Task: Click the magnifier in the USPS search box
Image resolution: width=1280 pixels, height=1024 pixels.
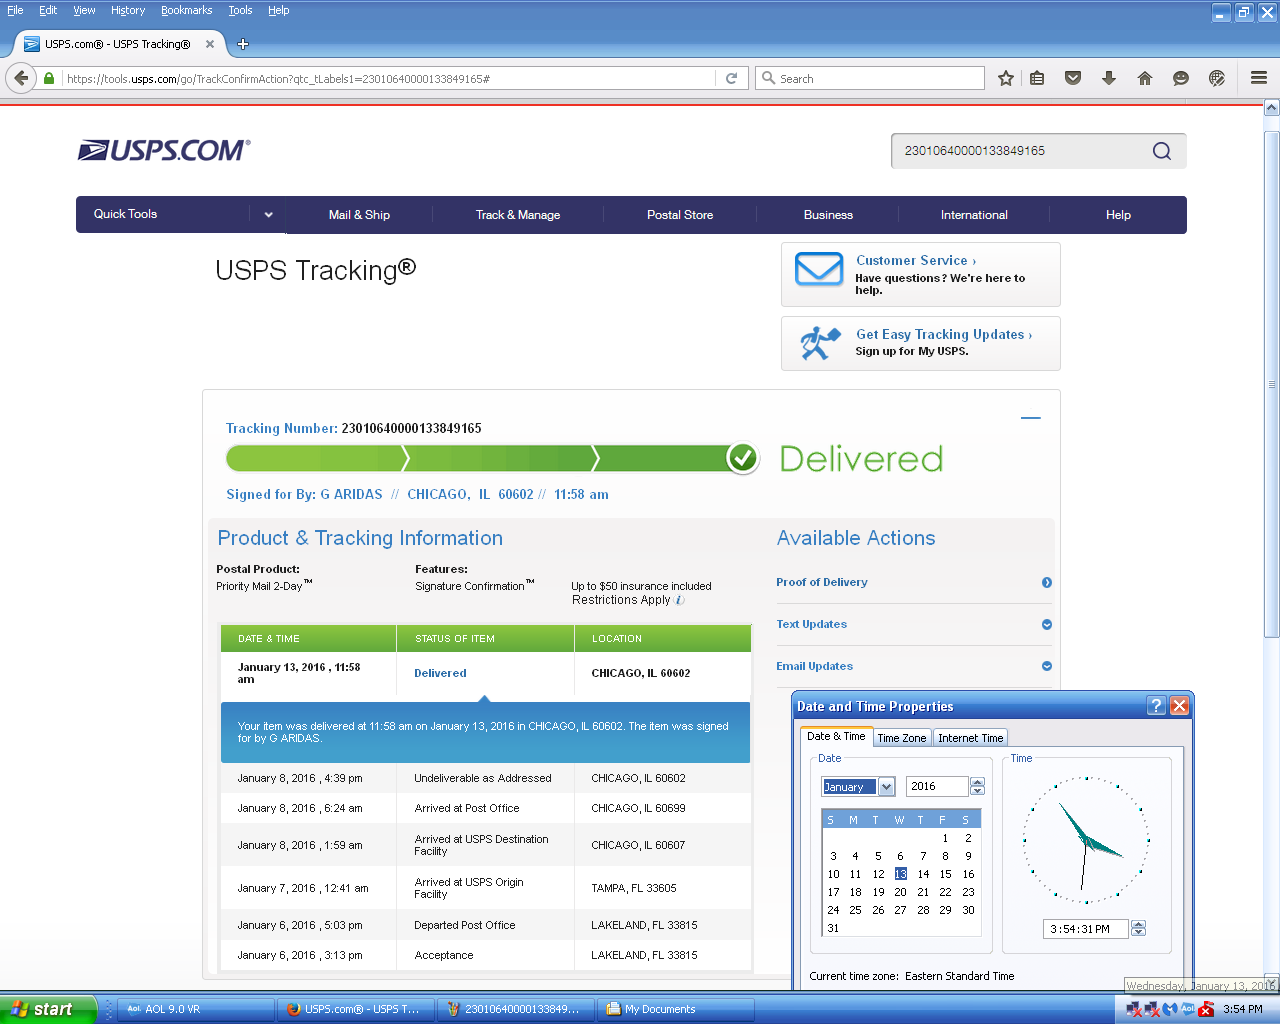Action: [1161, 151]
